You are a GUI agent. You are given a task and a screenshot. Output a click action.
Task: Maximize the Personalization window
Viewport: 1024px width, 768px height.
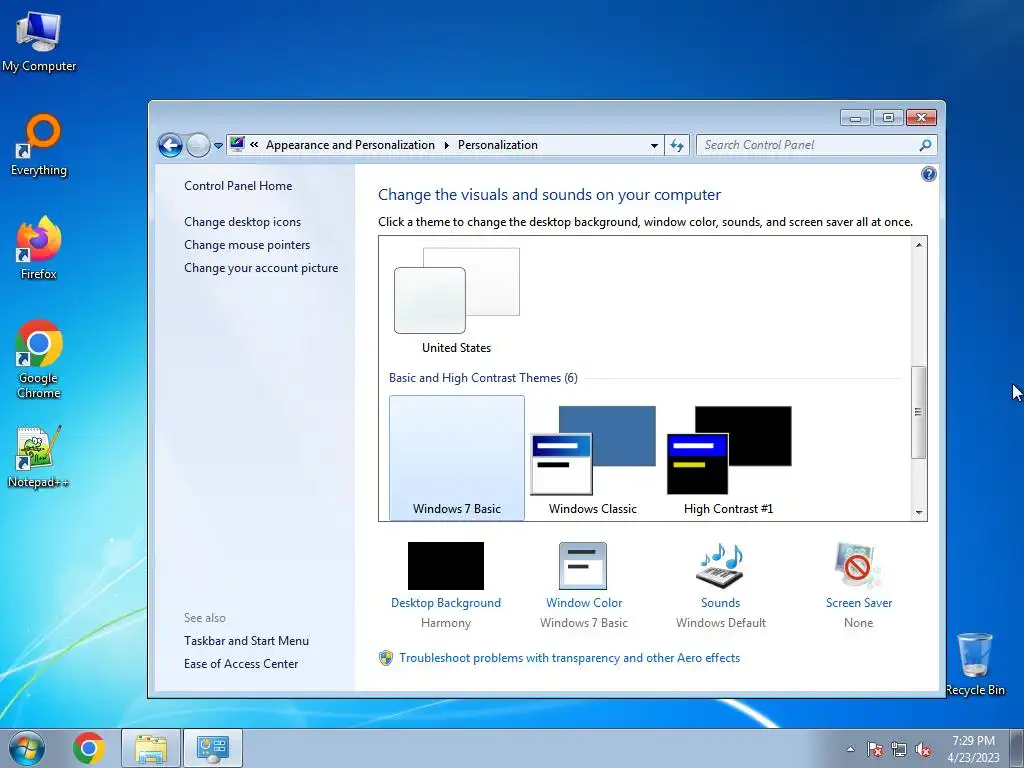888,118
